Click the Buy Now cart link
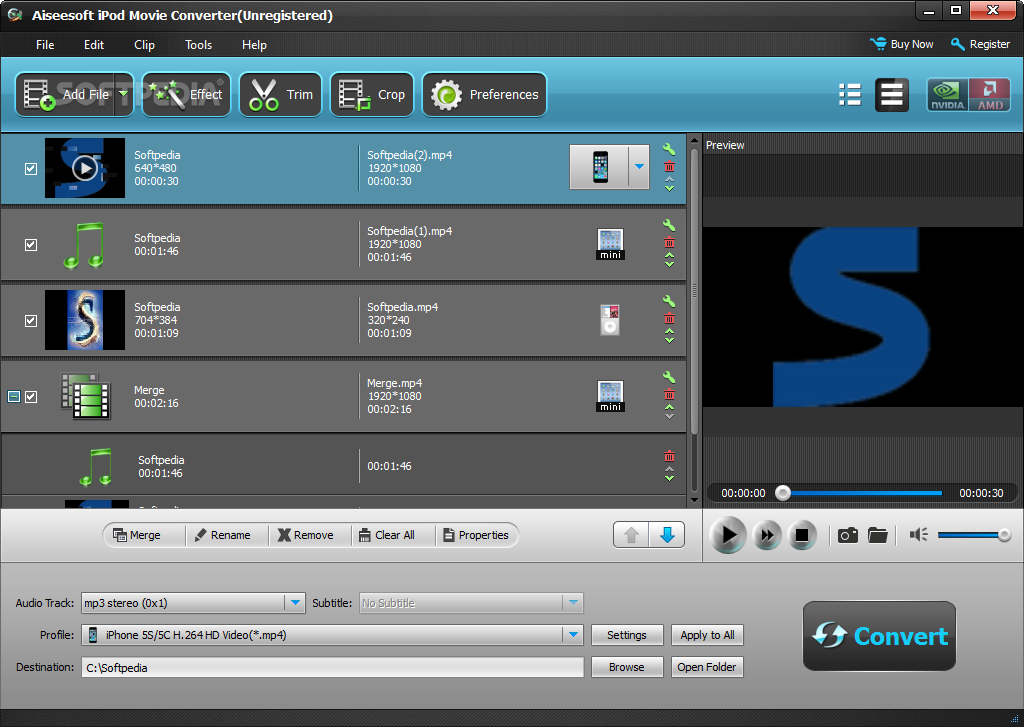Screen dimensions: 1024x727 [x=901, y=44]
